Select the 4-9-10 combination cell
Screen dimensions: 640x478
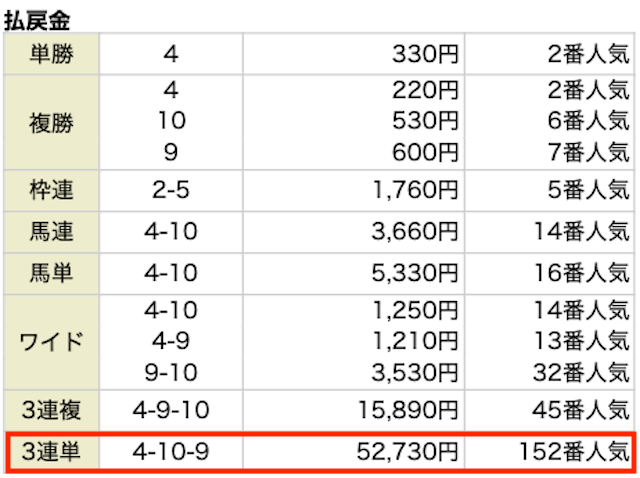click(x=171, y=410)
